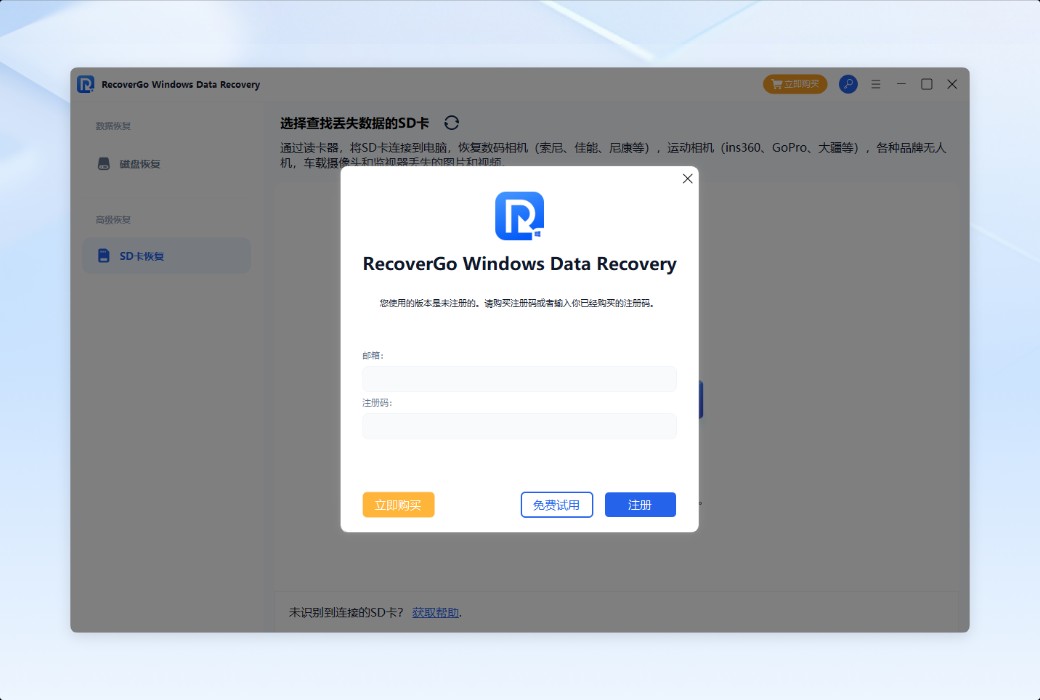The height and width of the screenshot is (700, 1040).
Task: Click the RecoverGo logo inside the dialog
Action: coord(519,214)
